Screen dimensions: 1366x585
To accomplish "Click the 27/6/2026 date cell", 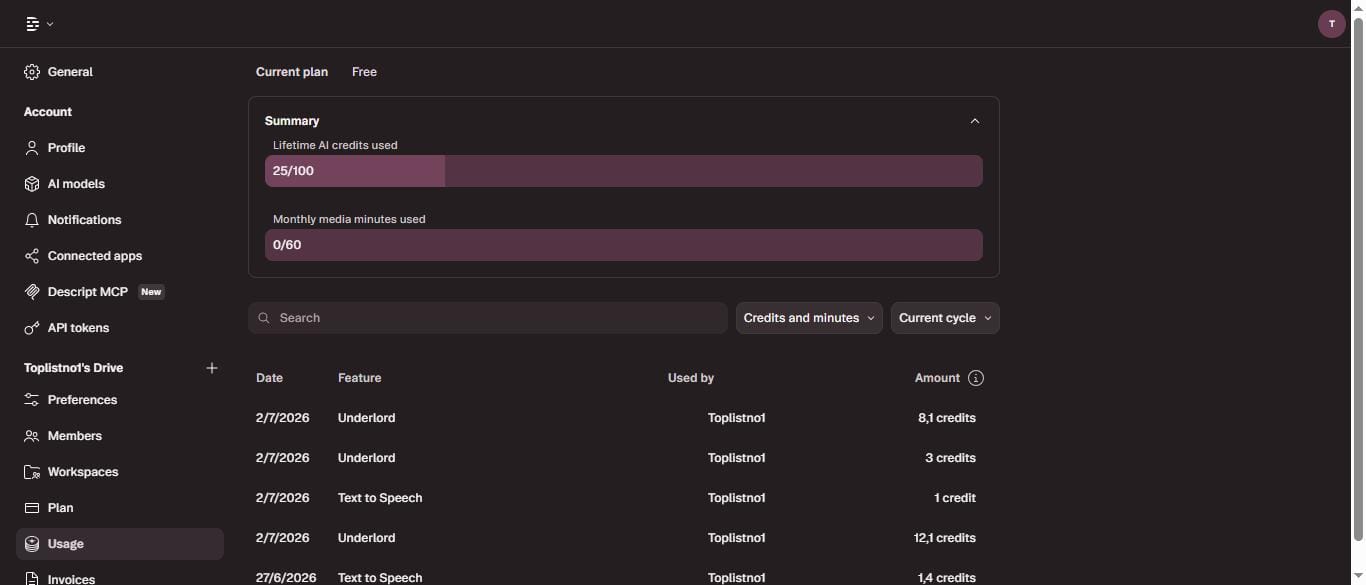I will tap(286, 578).
